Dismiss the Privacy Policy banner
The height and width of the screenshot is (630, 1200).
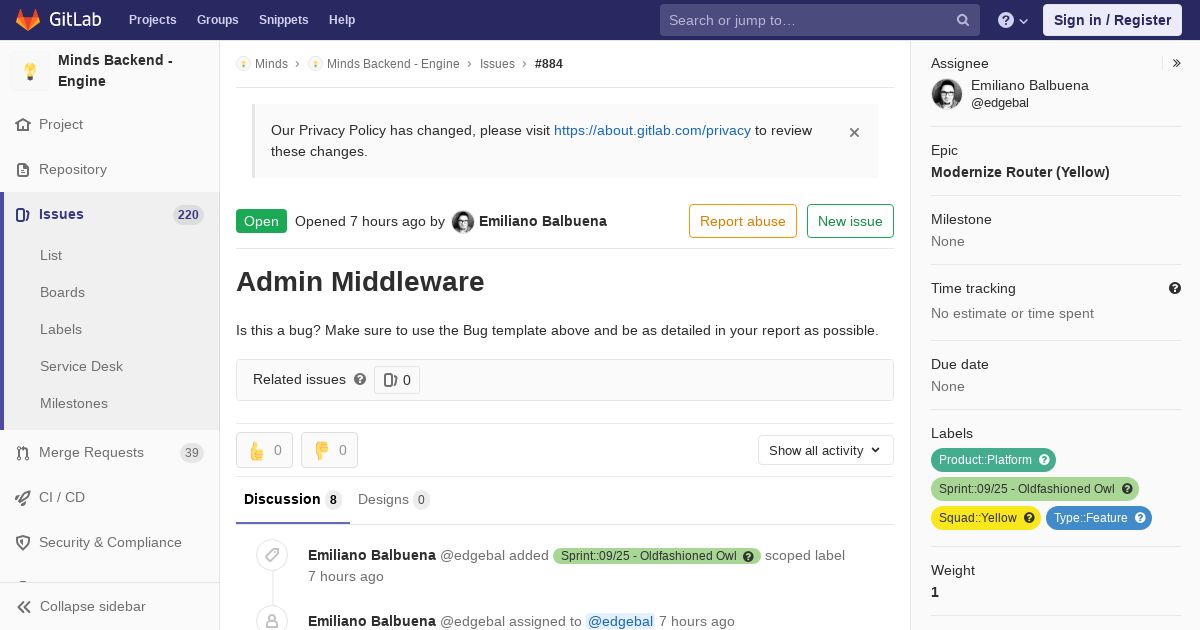pos(854,132)
